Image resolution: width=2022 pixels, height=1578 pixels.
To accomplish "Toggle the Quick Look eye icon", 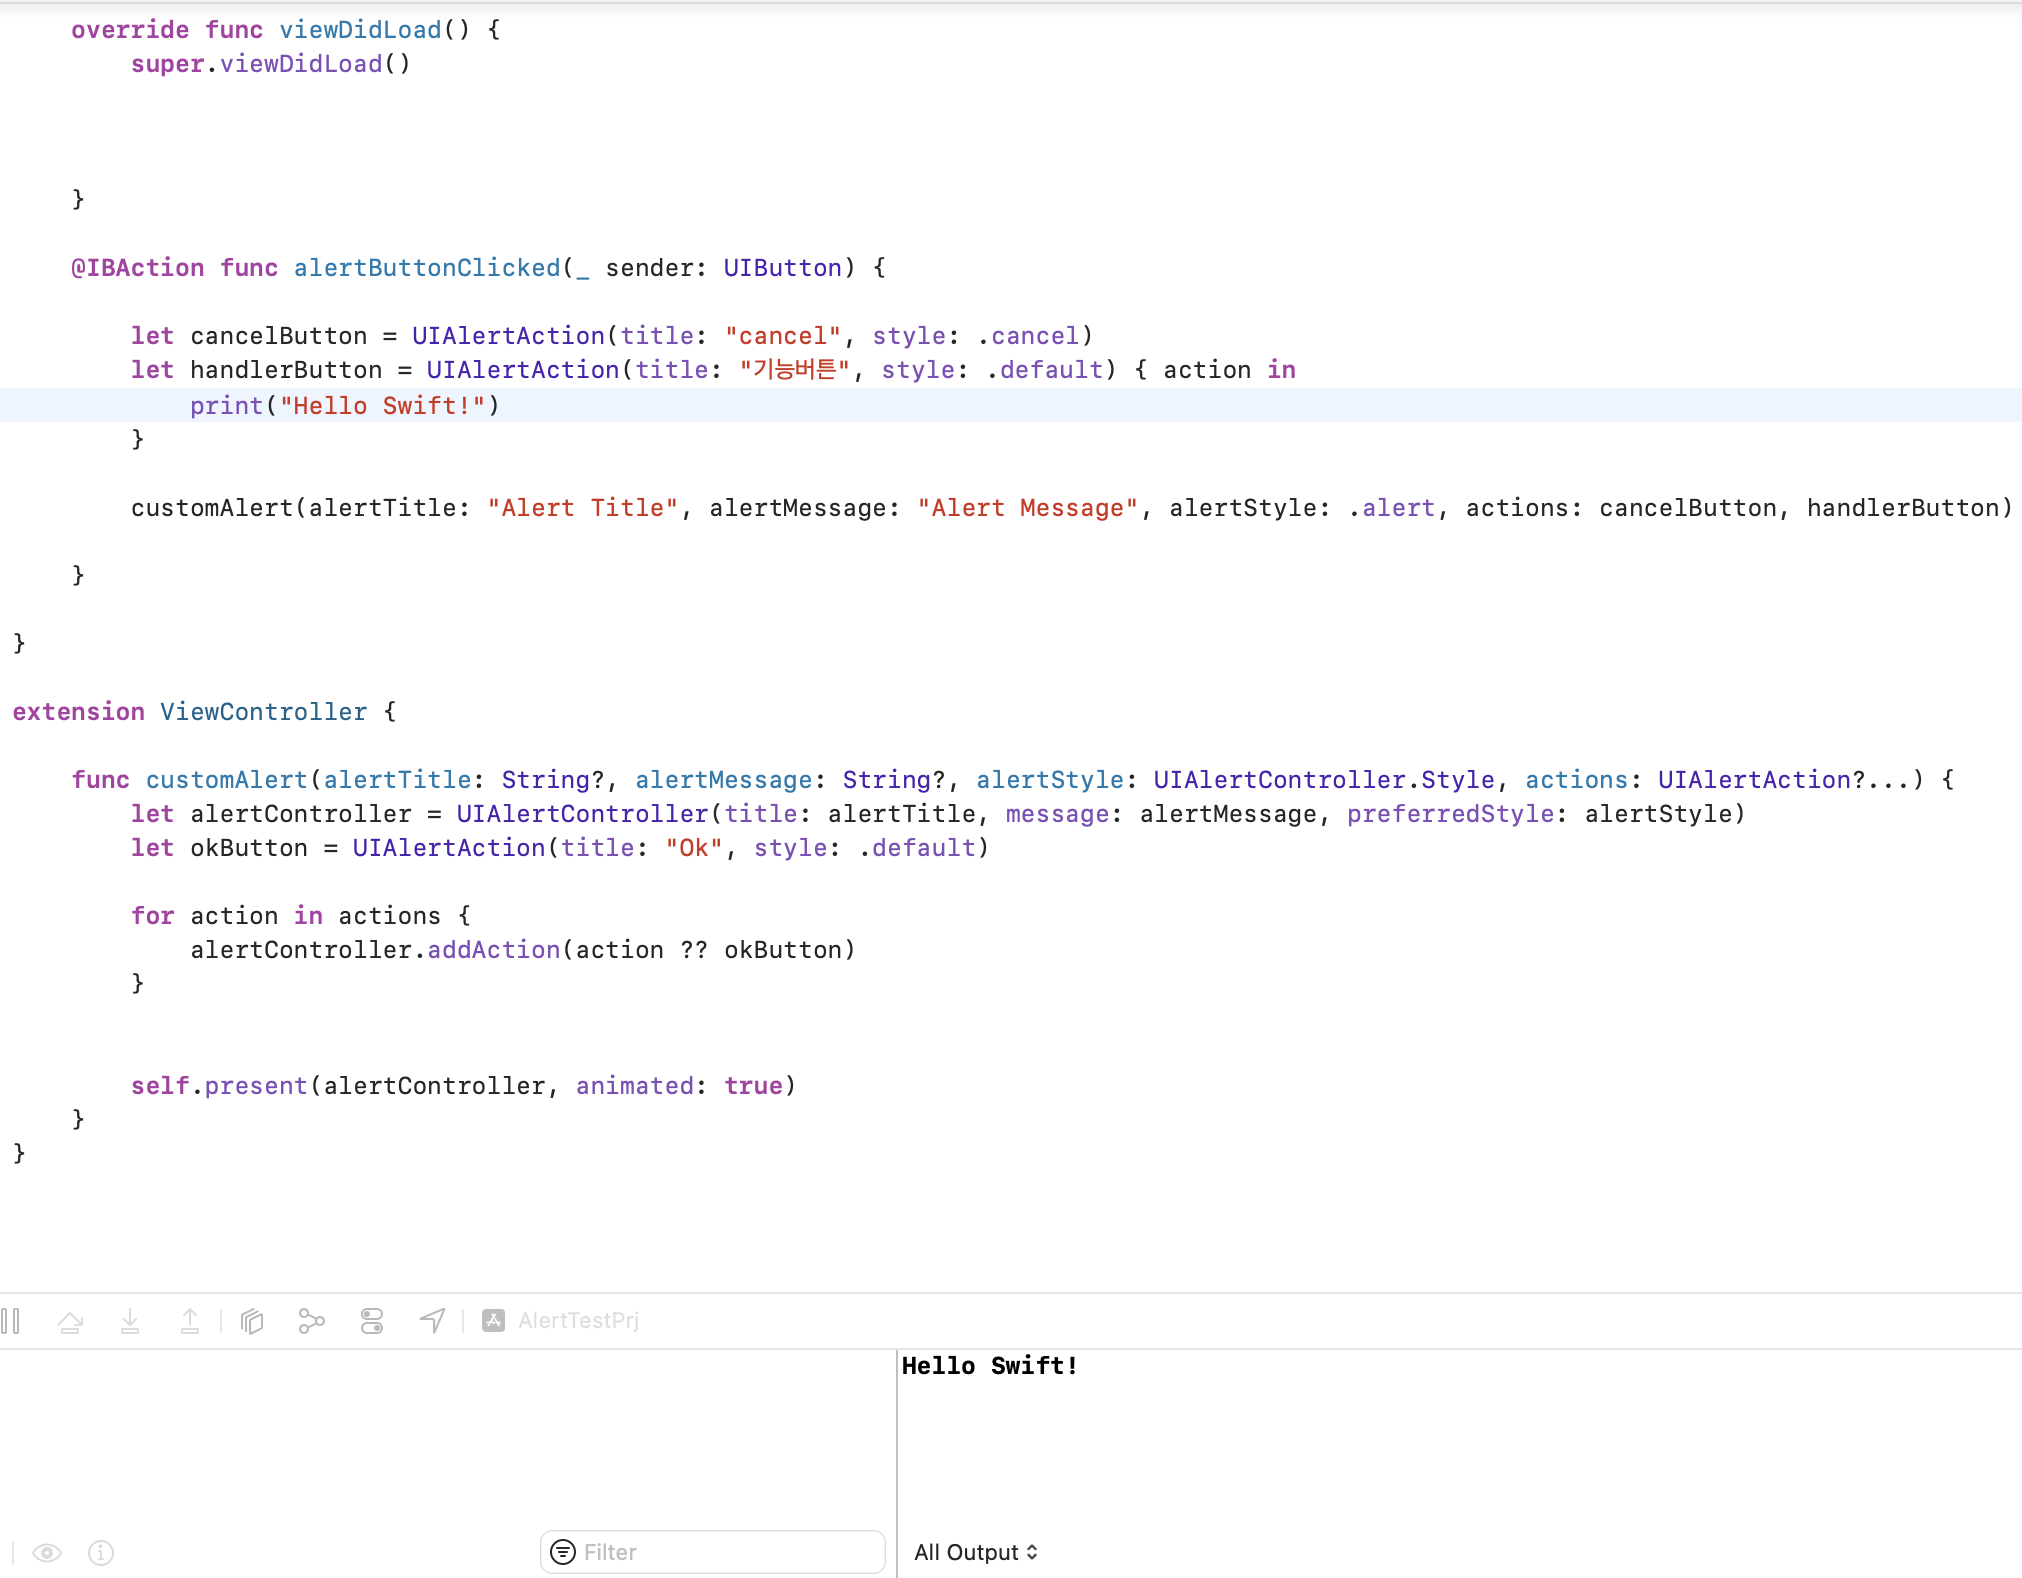I will coord(47,1552).
